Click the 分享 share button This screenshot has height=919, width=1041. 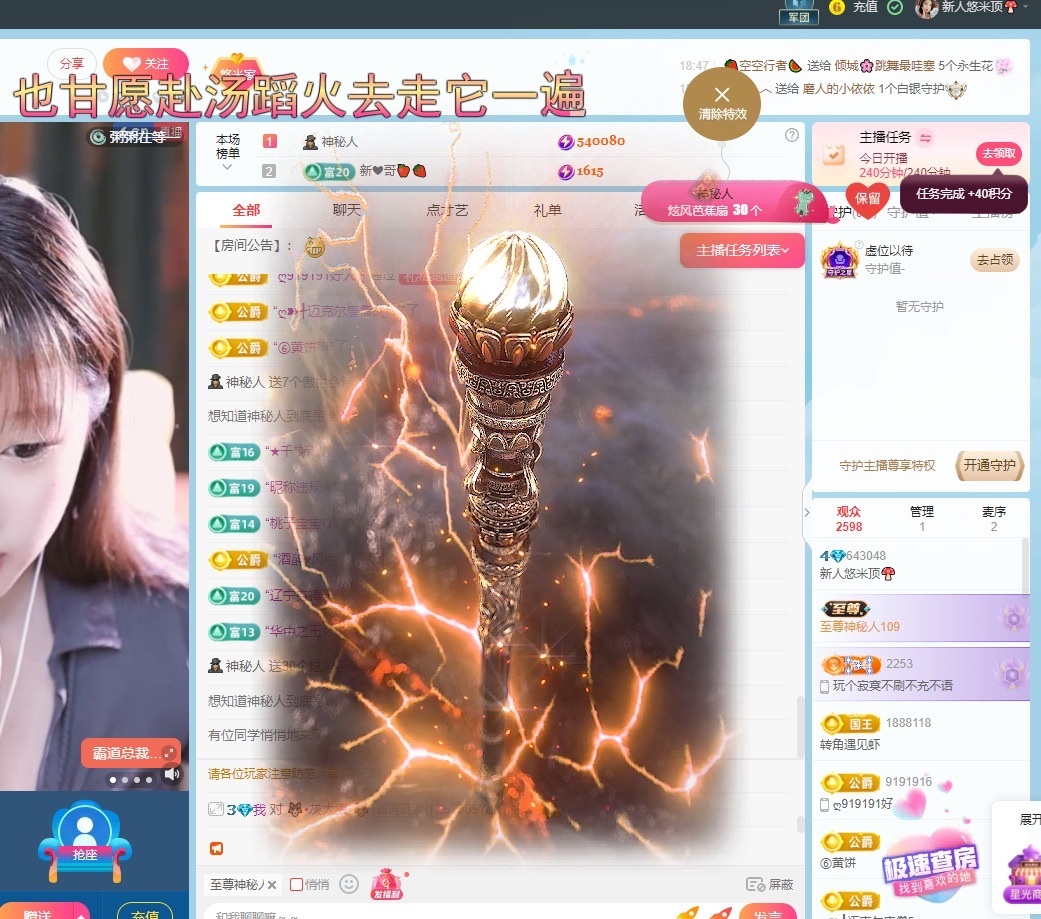coord(72,64)
